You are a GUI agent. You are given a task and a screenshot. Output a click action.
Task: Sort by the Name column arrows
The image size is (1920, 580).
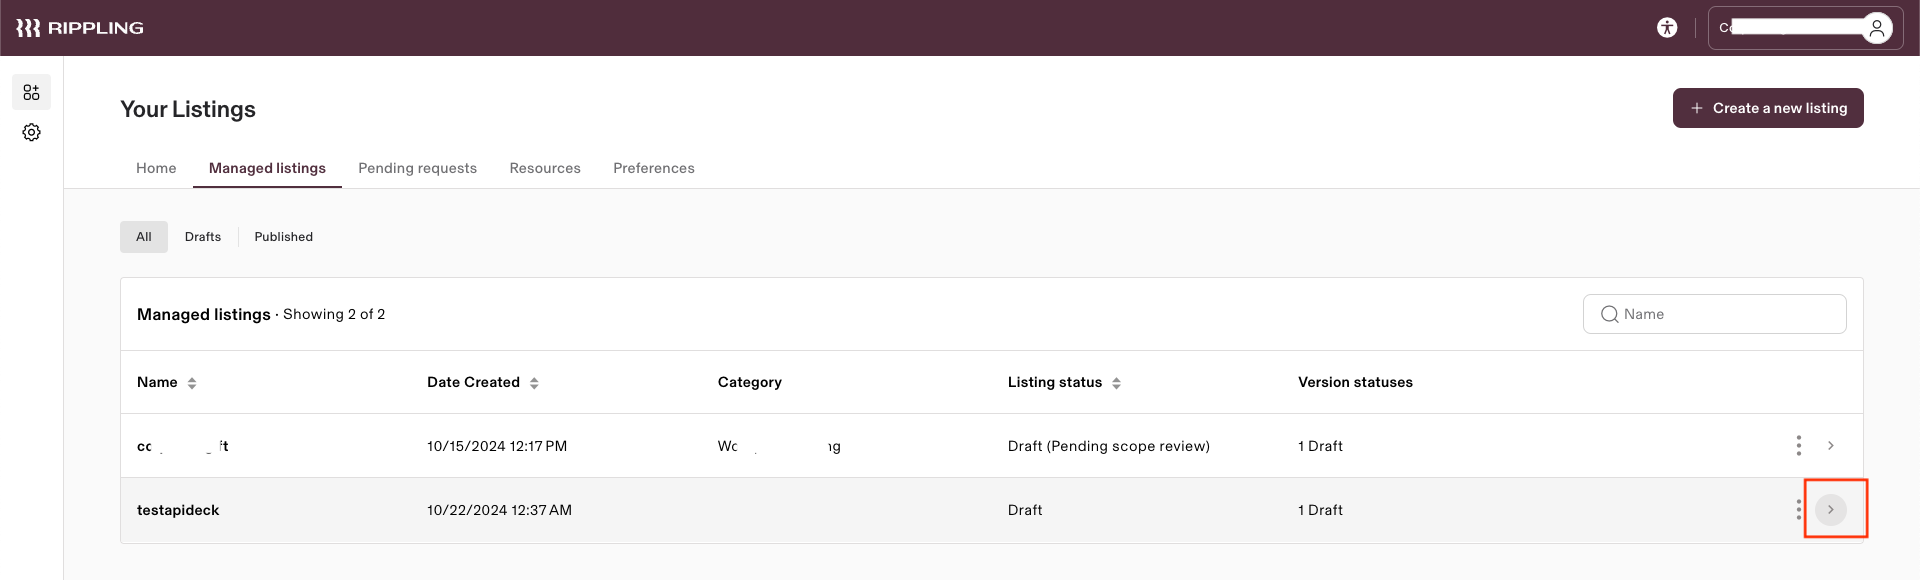pyautogui.click(x=192, y=383)
